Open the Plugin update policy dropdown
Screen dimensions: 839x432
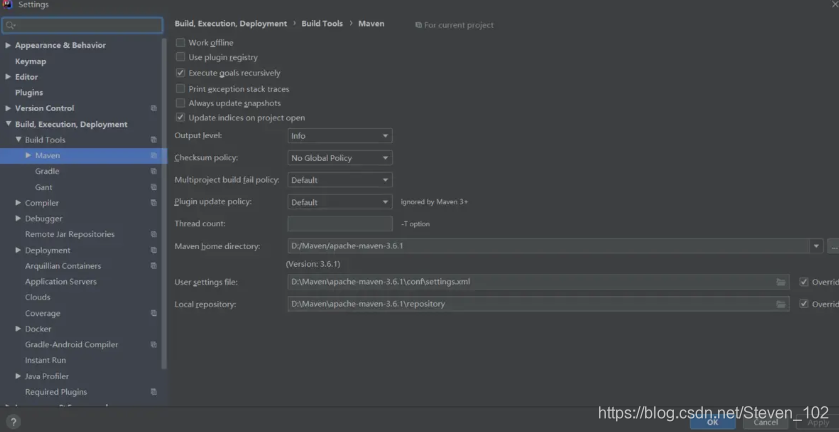pyautogui.click(x=340, y=202)
